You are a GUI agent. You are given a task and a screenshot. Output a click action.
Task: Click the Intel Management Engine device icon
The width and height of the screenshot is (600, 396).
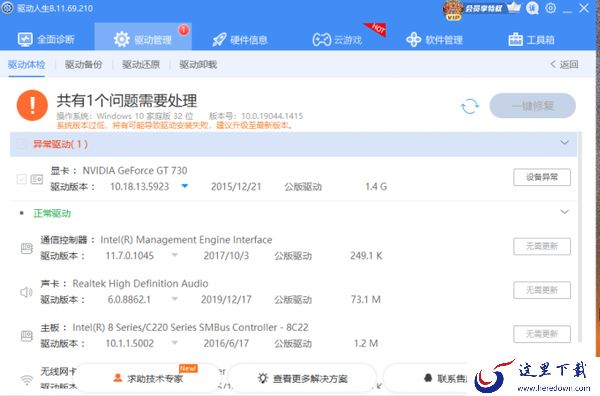point(27,248)
